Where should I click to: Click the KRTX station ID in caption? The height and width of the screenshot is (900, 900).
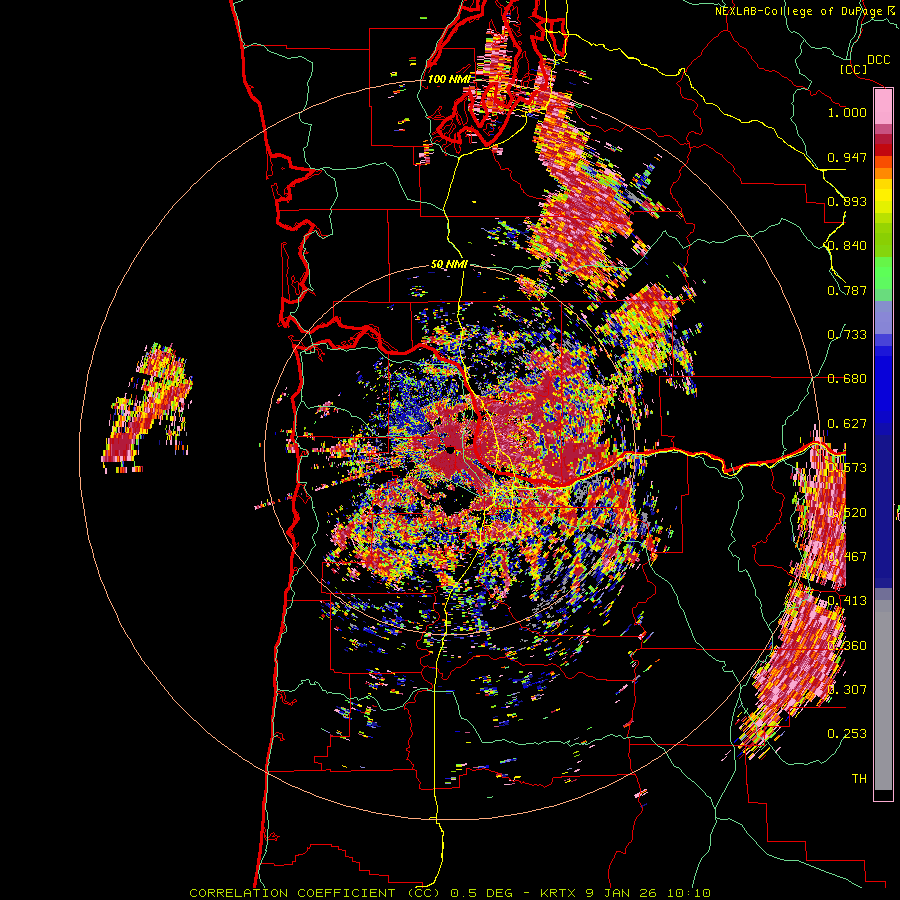coord(559,893)
